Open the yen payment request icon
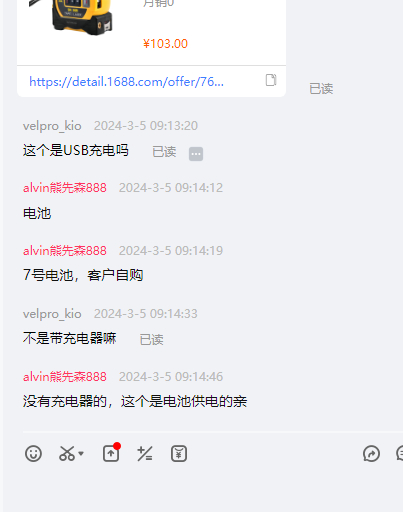 179,454
